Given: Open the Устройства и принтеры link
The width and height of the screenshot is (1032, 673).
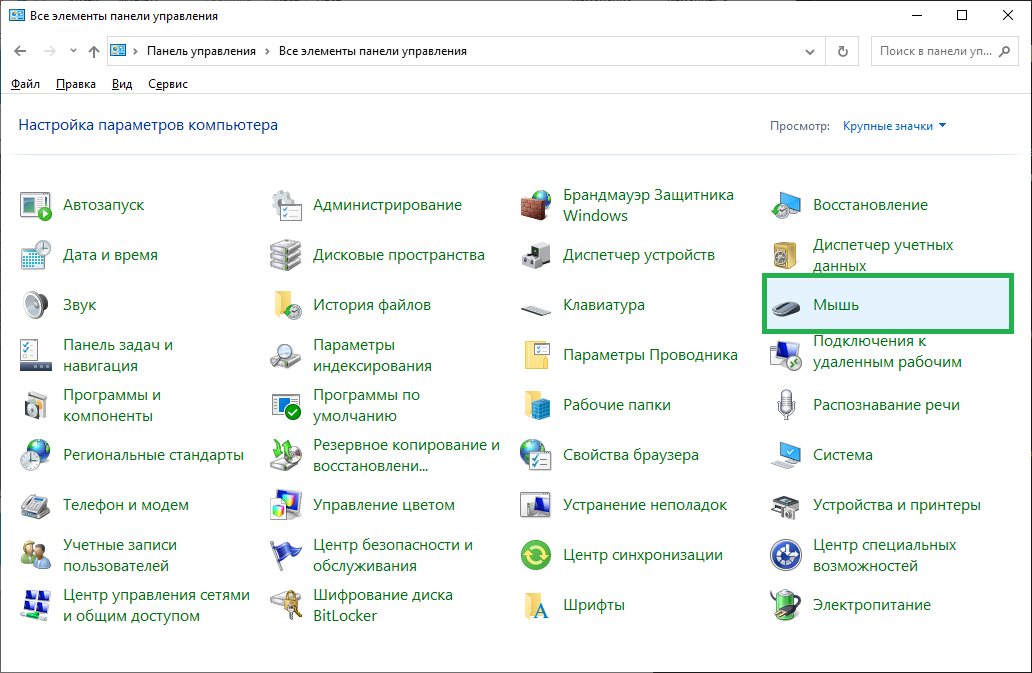Looking at the screenshot, I should tap(896, 505).
